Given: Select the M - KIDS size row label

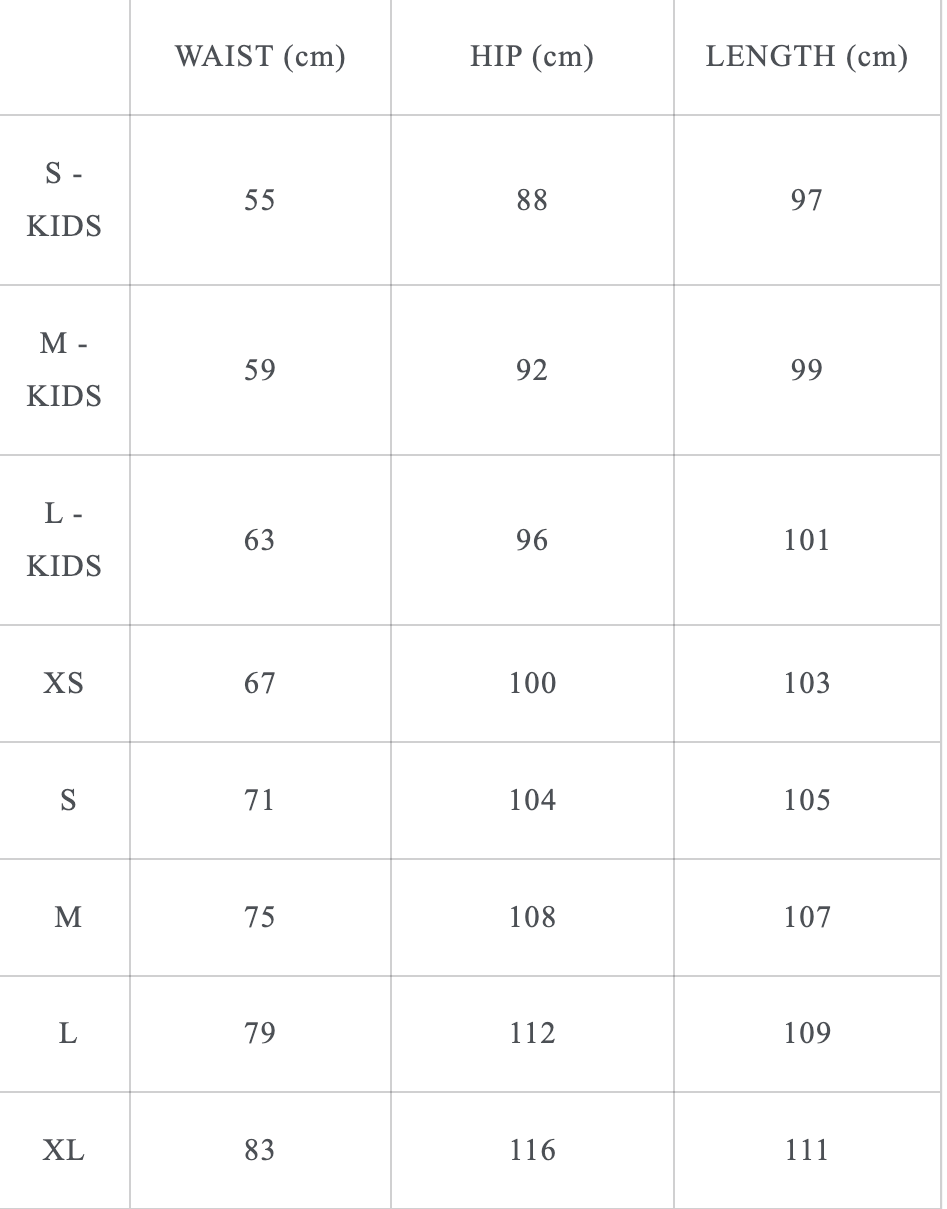Looking at the screenshot, I should tap(64, 370).
